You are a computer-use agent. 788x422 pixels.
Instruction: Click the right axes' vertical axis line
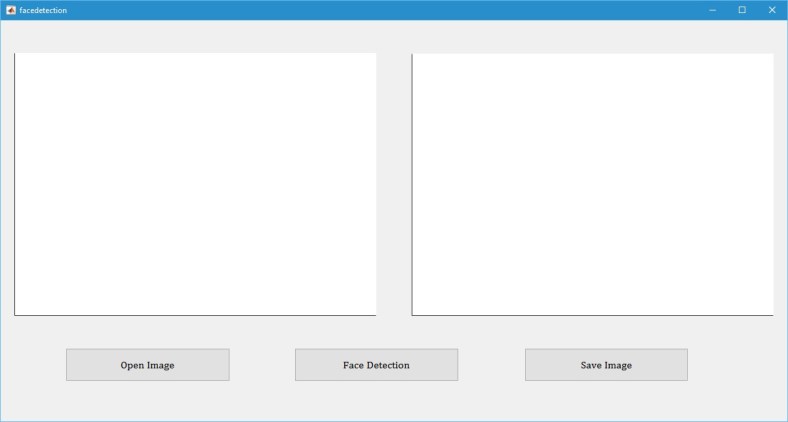pyautogui.click(x=412, y=184)
